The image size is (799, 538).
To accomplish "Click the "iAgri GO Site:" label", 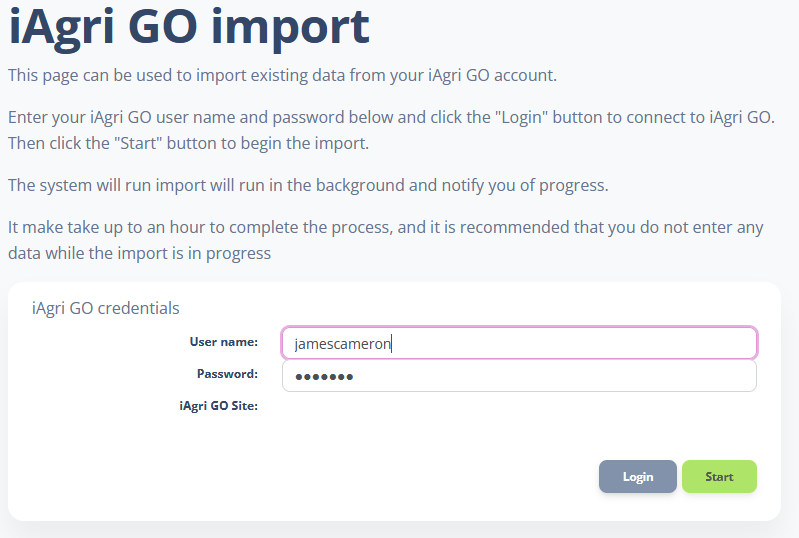I will point(218,406).
